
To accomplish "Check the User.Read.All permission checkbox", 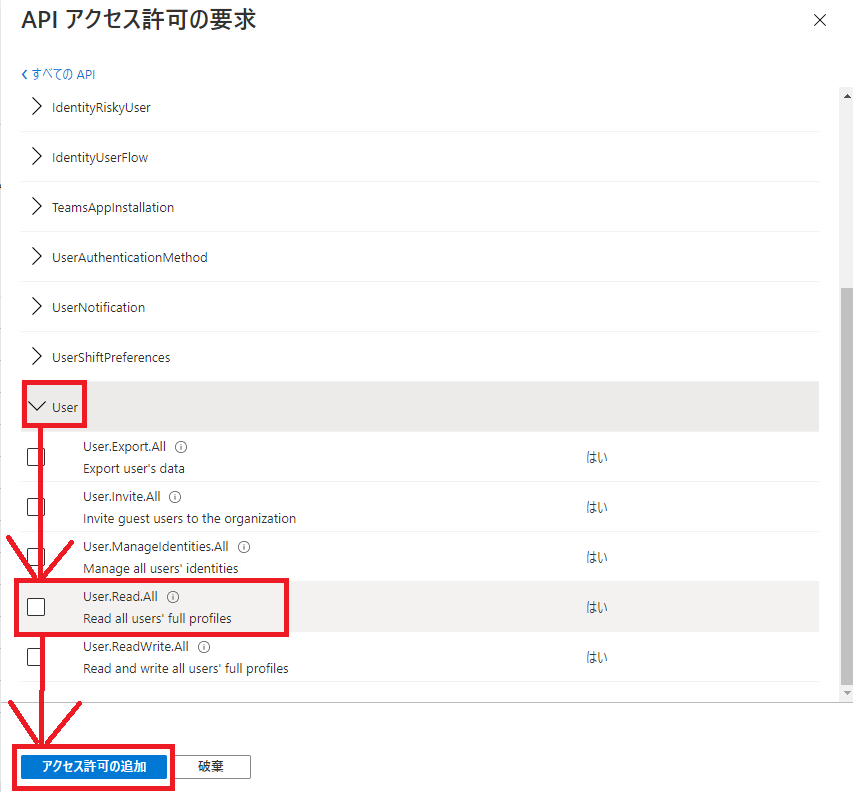I will pos(35,606).
